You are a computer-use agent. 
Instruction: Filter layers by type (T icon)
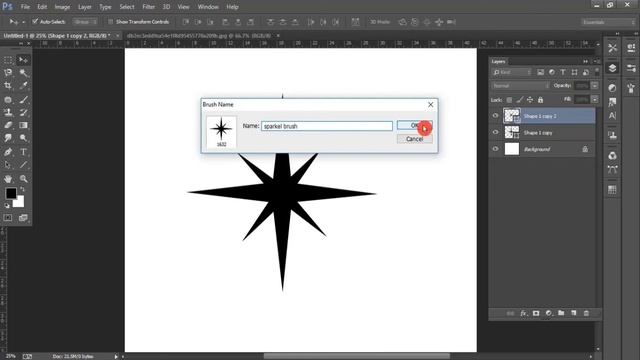(x=563, y=72)
